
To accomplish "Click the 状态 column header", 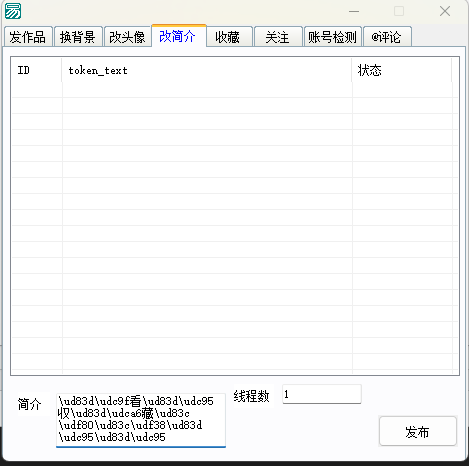I will 402,70.
